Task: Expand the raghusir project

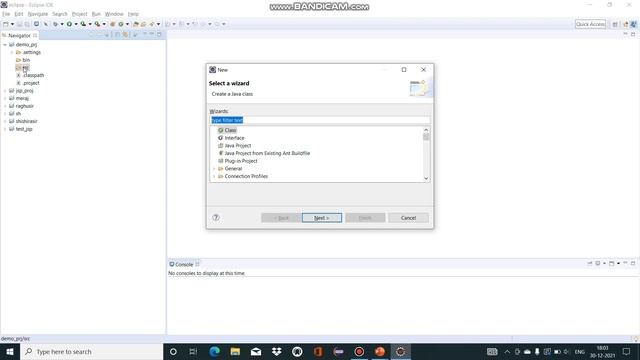Action: pyautogui.click(x=5, y=106)
